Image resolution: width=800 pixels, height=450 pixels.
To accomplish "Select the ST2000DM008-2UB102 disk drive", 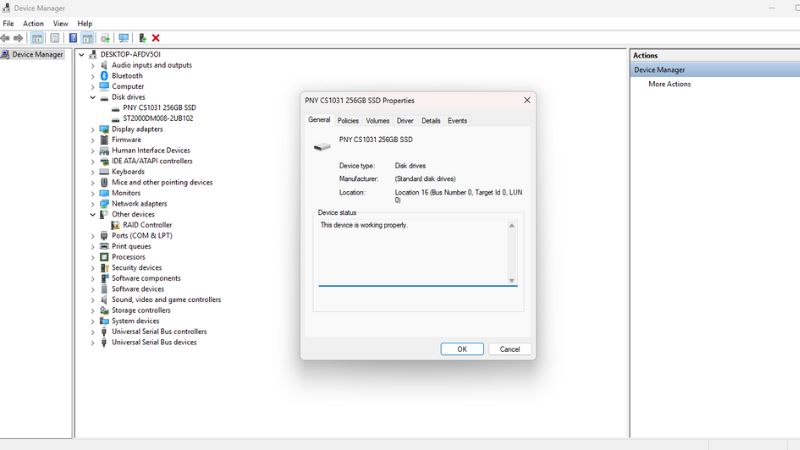I will pyautogui.click(x=158, y=118).
